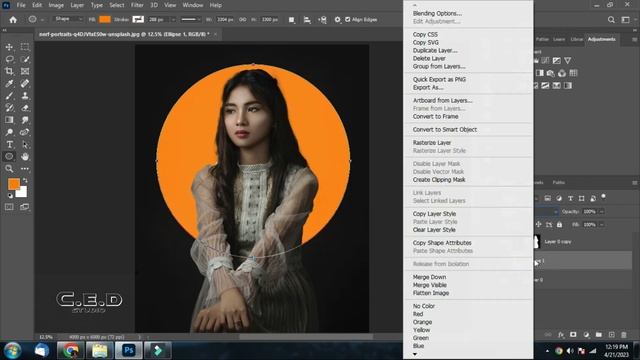This screenshot has height=360, width=640.
Task: Open path alignment options icon
Action: [307, 20]
